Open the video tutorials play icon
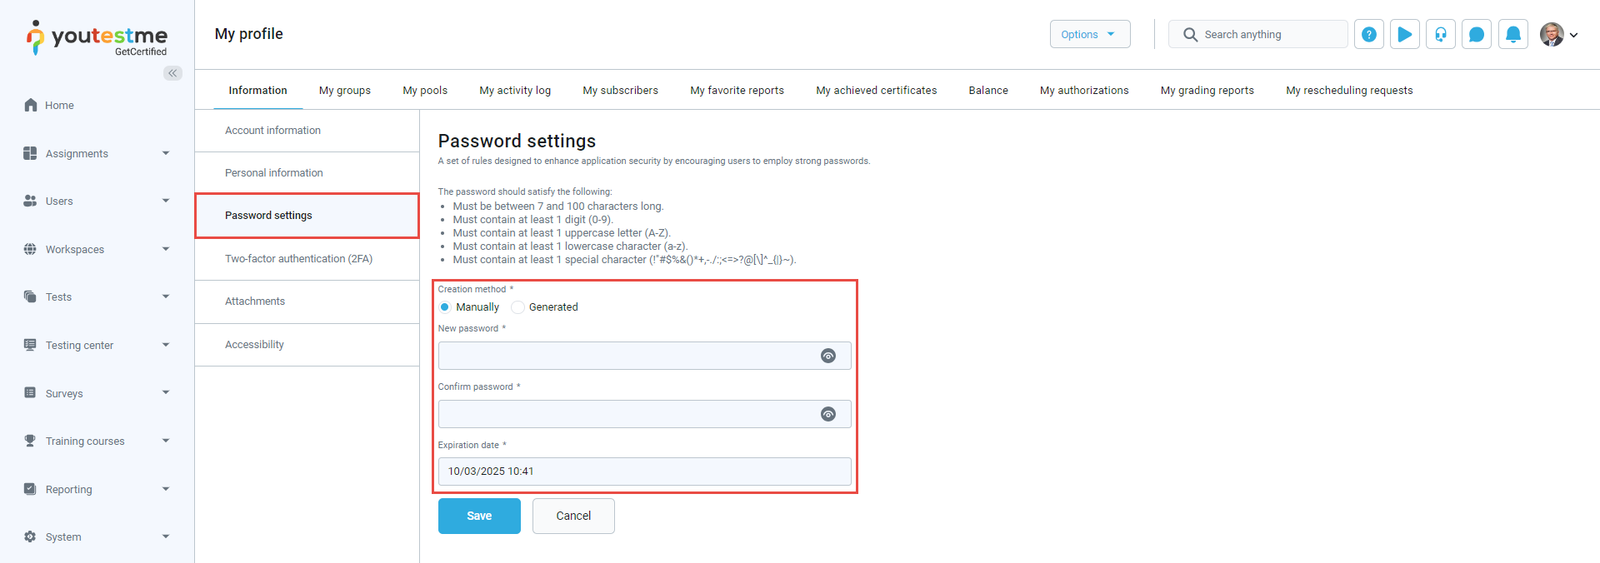Viewport: 1600px width, 563px height. point(1405,34)
